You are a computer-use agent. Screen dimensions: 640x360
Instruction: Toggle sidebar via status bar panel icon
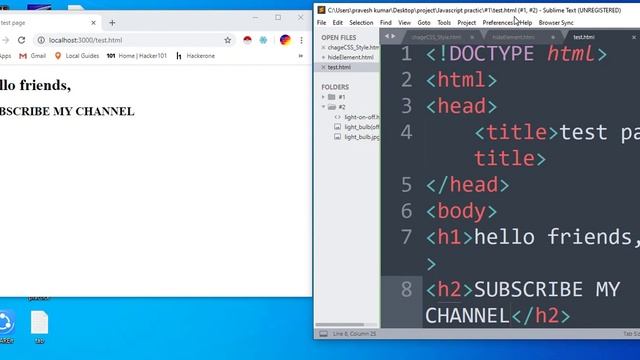323,334
